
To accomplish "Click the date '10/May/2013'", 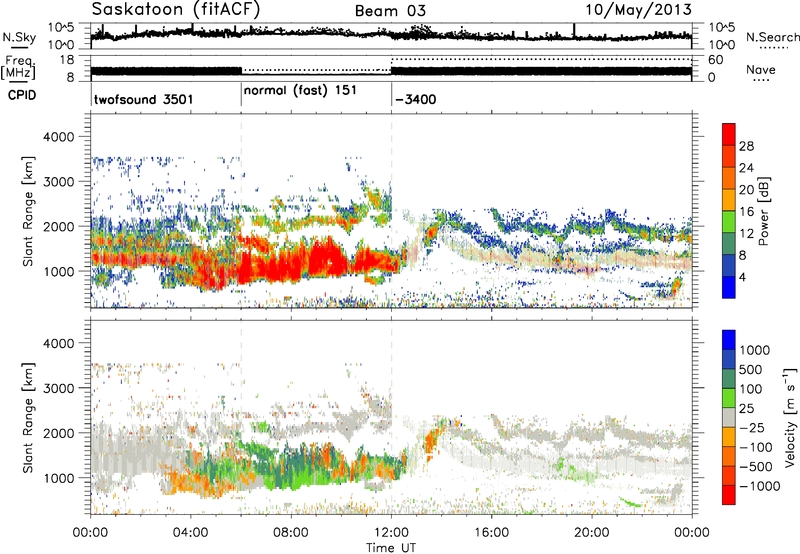I will coord(638,10).
